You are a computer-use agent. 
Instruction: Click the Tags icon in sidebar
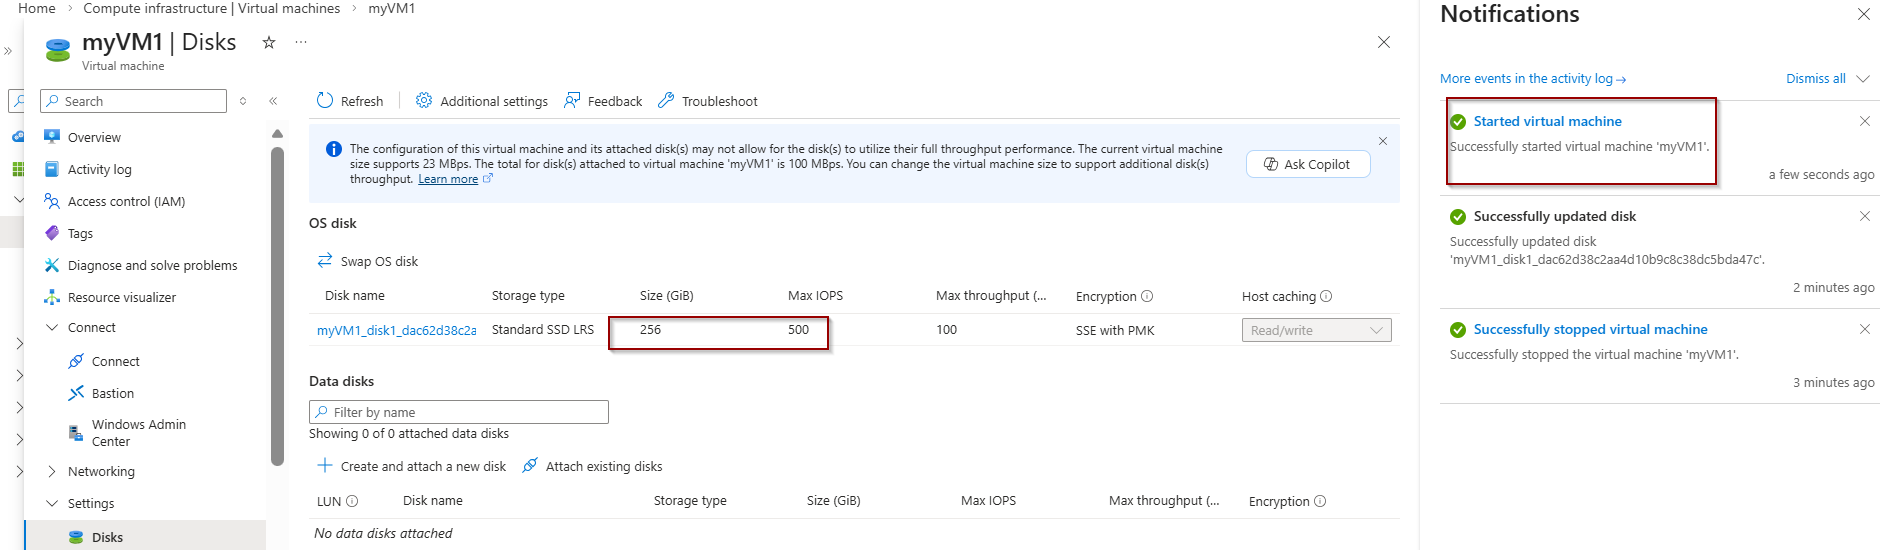pyautogui.click(x=52, y=233)
